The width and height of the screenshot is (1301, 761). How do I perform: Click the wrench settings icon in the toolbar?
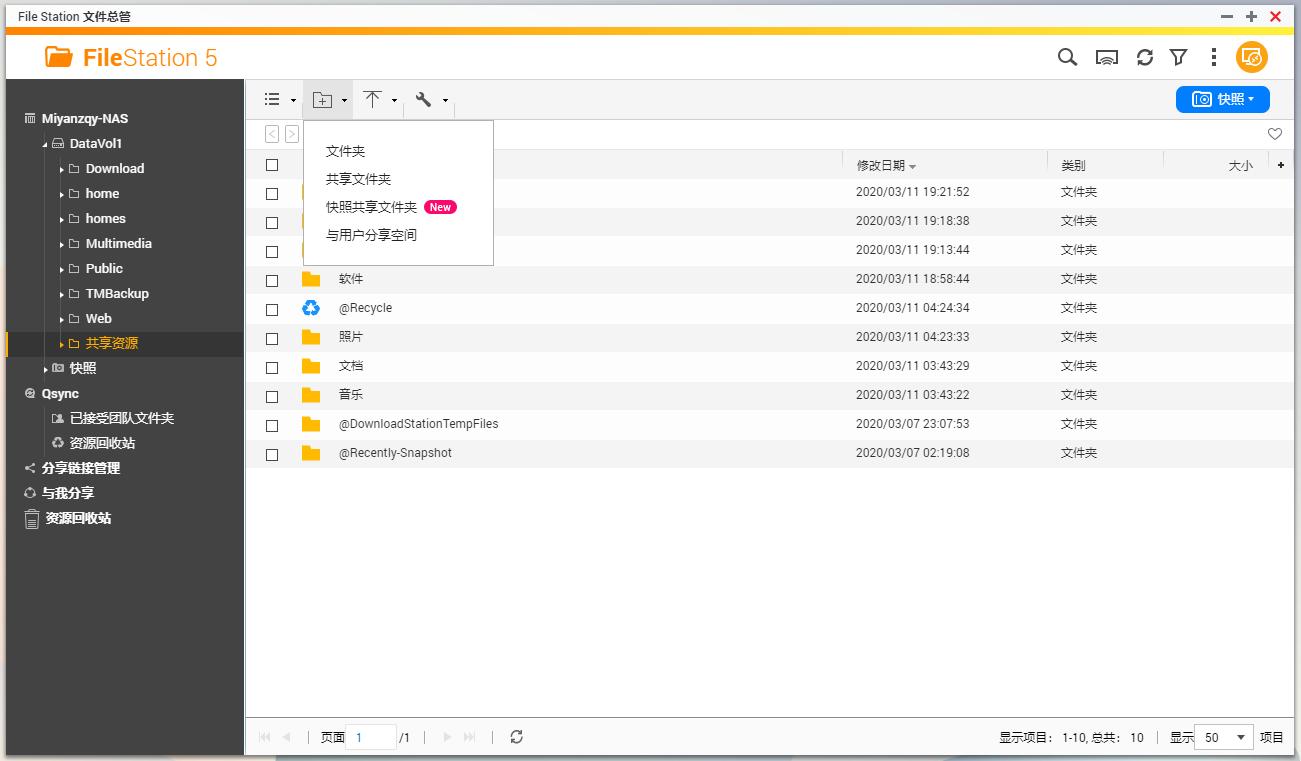click(423, 99)
